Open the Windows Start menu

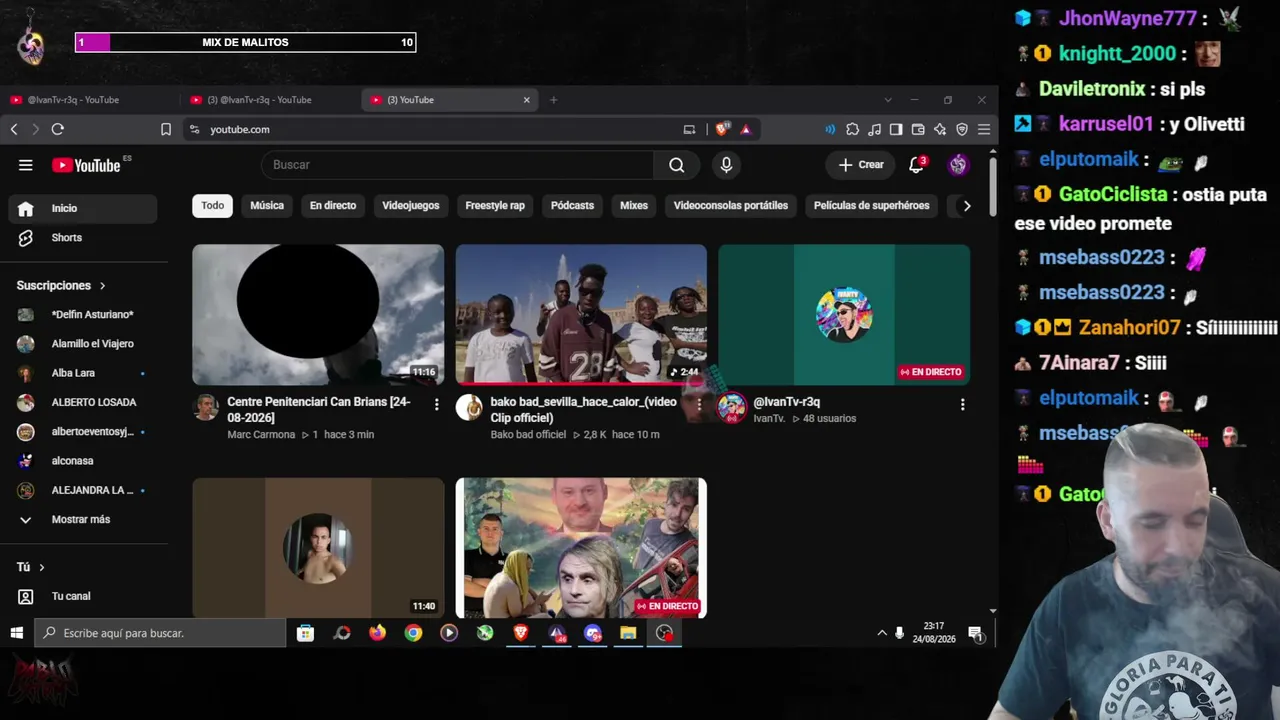[17, 633]
